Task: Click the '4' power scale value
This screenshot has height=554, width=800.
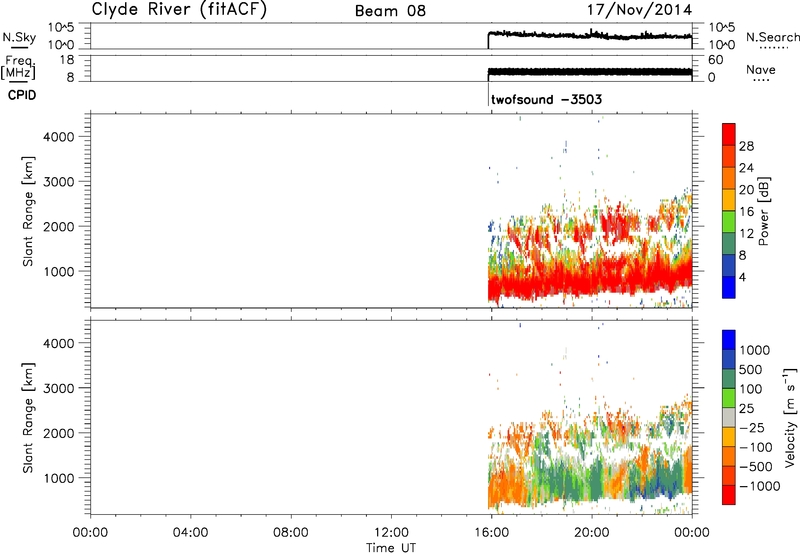Action: point(742,278)
